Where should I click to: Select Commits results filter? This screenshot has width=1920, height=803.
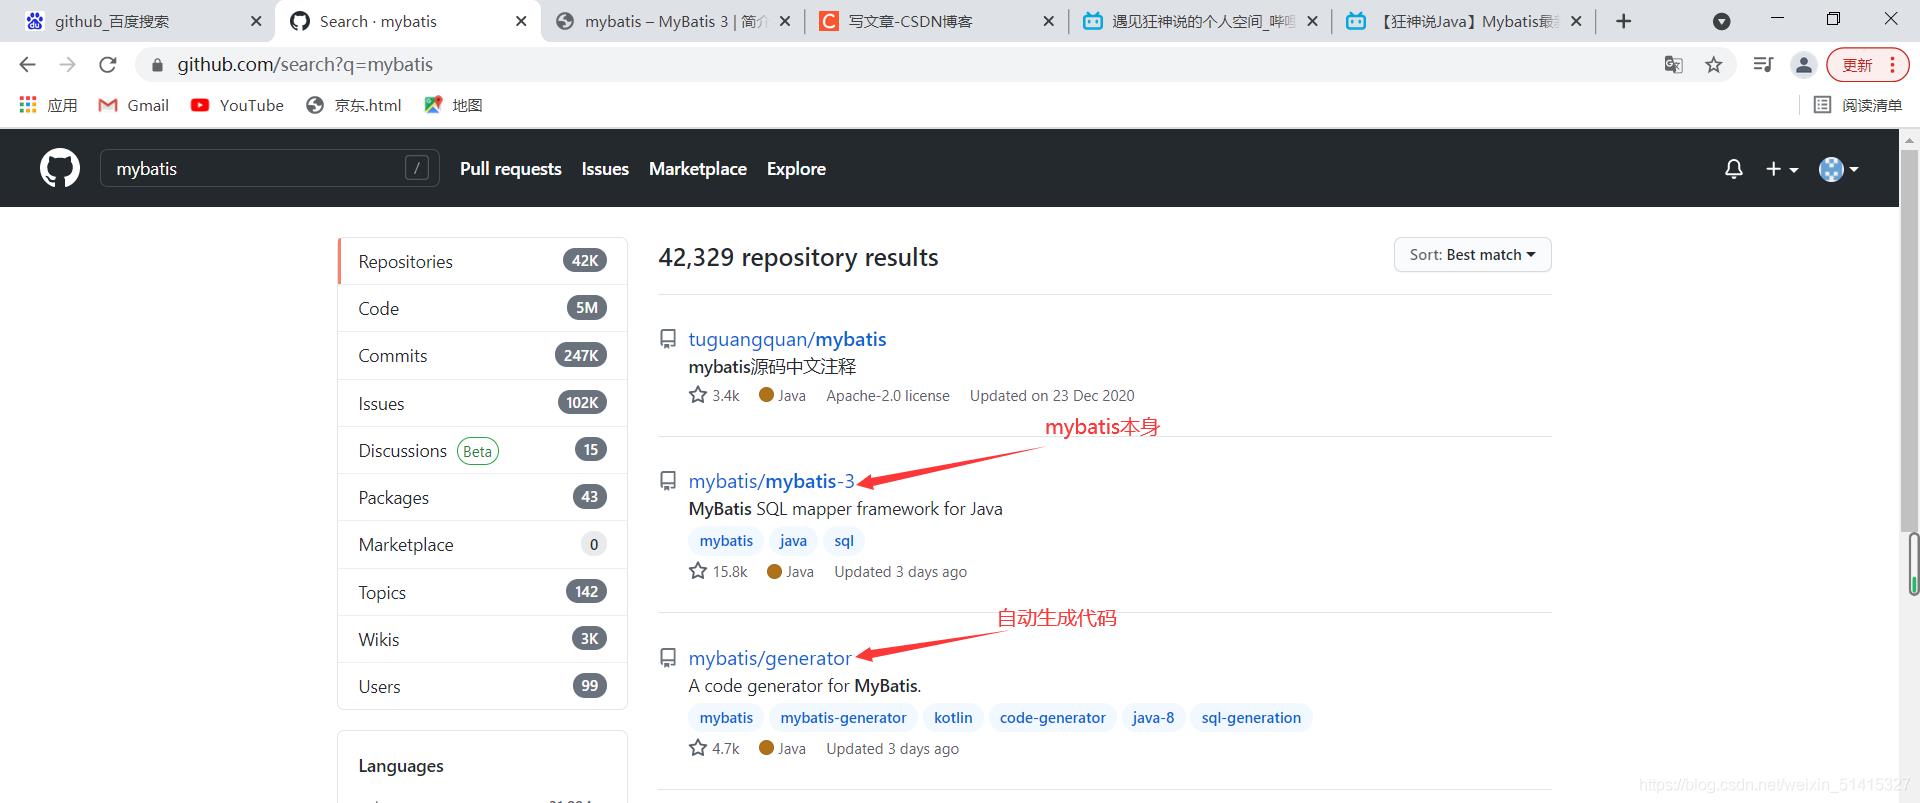[483, 355]
